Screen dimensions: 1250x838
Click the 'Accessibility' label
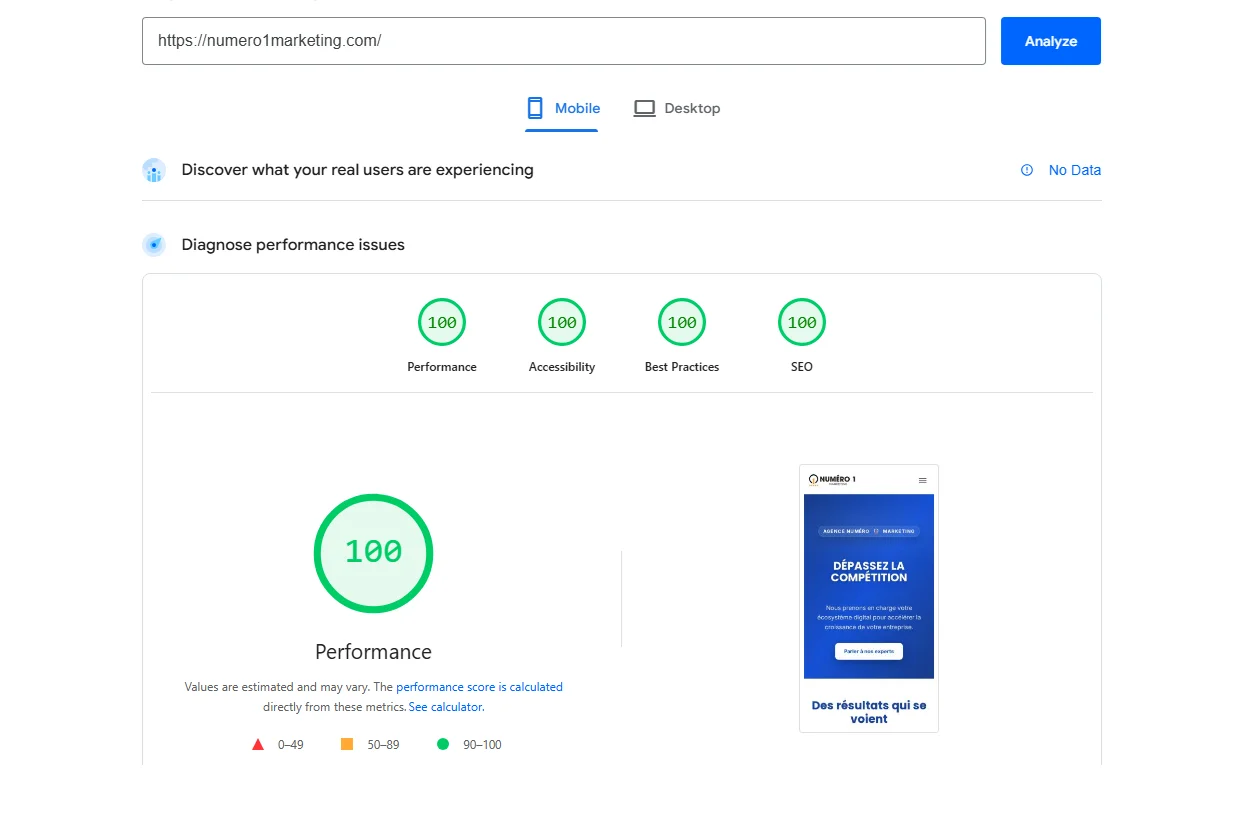point(562,367)
